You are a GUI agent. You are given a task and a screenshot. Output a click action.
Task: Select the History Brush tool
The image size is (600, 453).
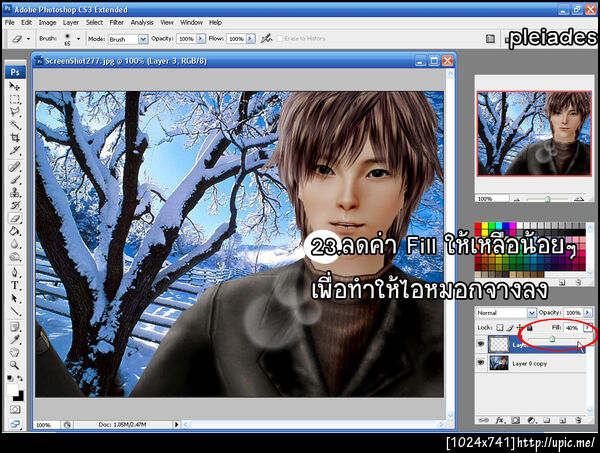coord(15,205)
